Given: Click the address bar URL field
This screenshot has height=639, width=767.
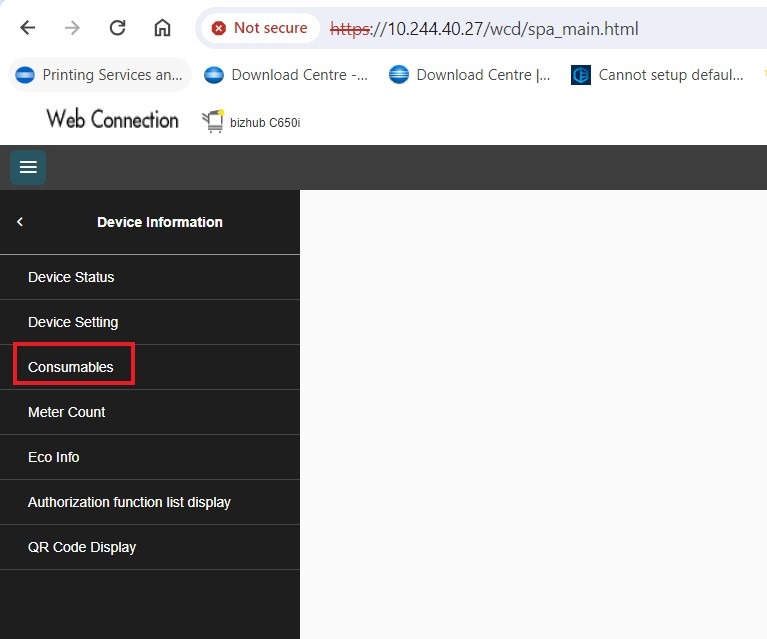Looking at the screenshot, I should (500, 28).
